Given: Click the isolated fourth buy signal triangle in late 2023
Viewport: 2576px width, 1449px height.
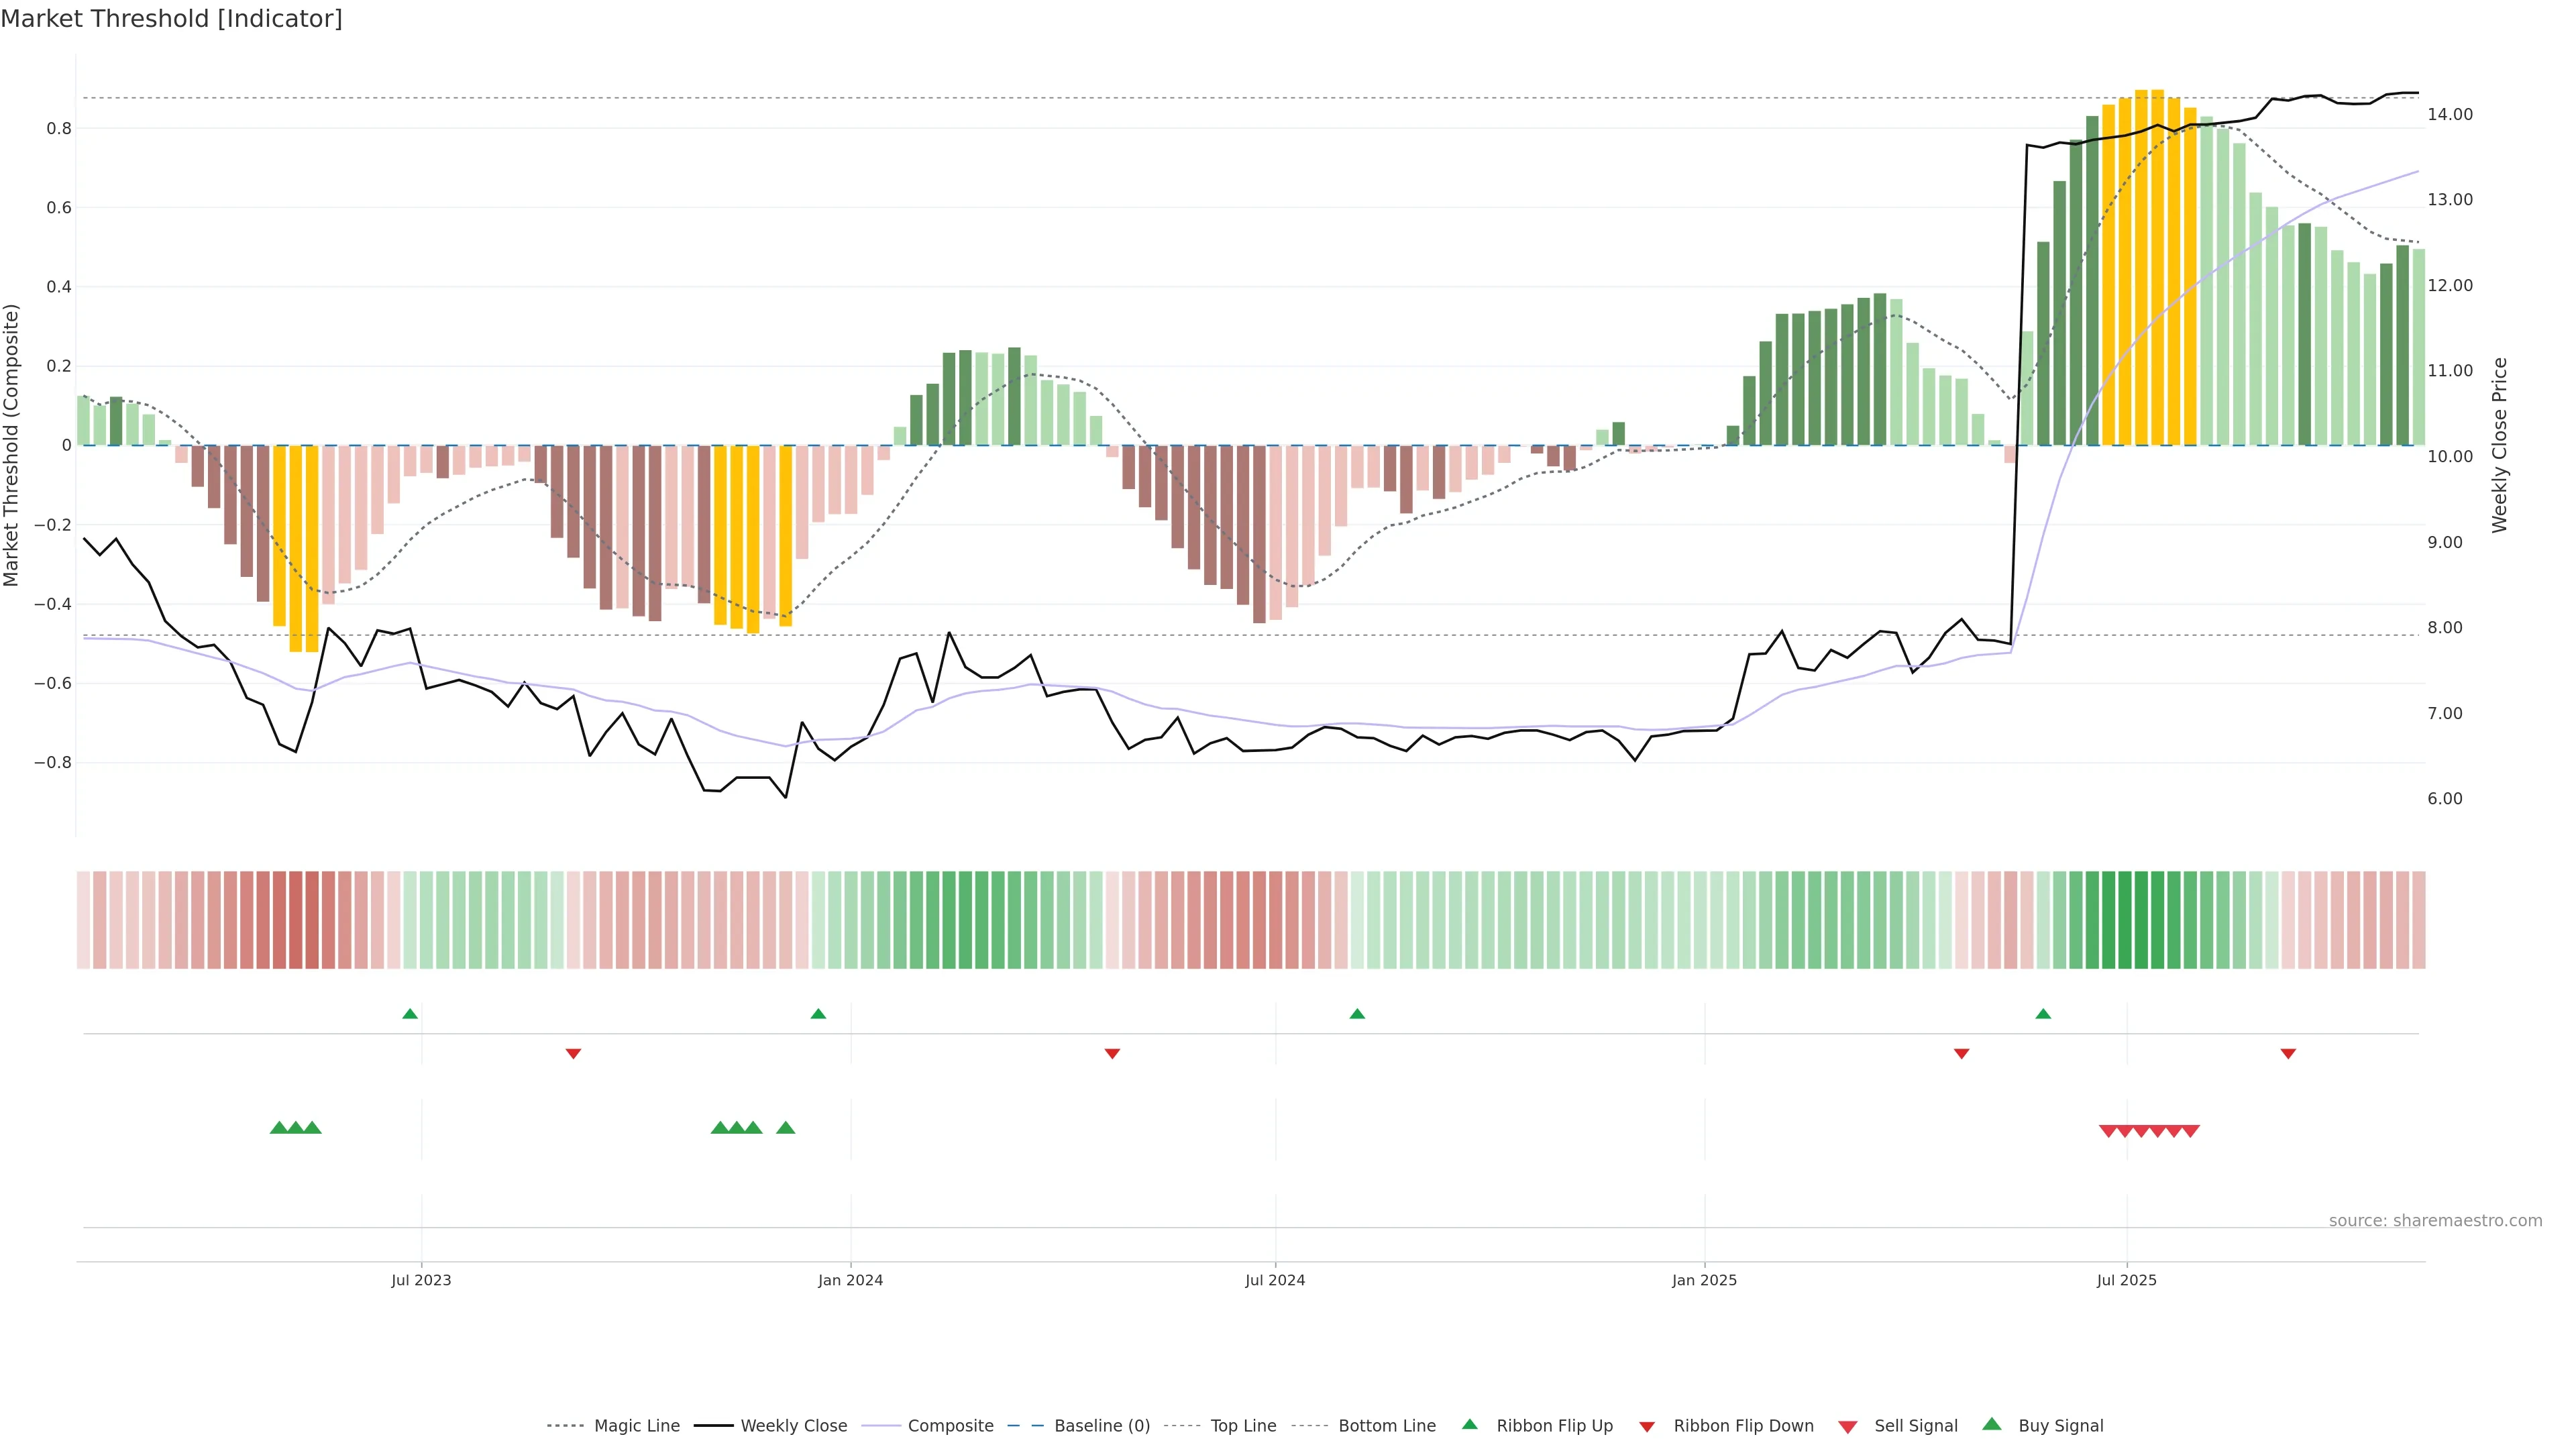Looking at the screenshot, I should pyautogui.click(x=786, y=1128).
